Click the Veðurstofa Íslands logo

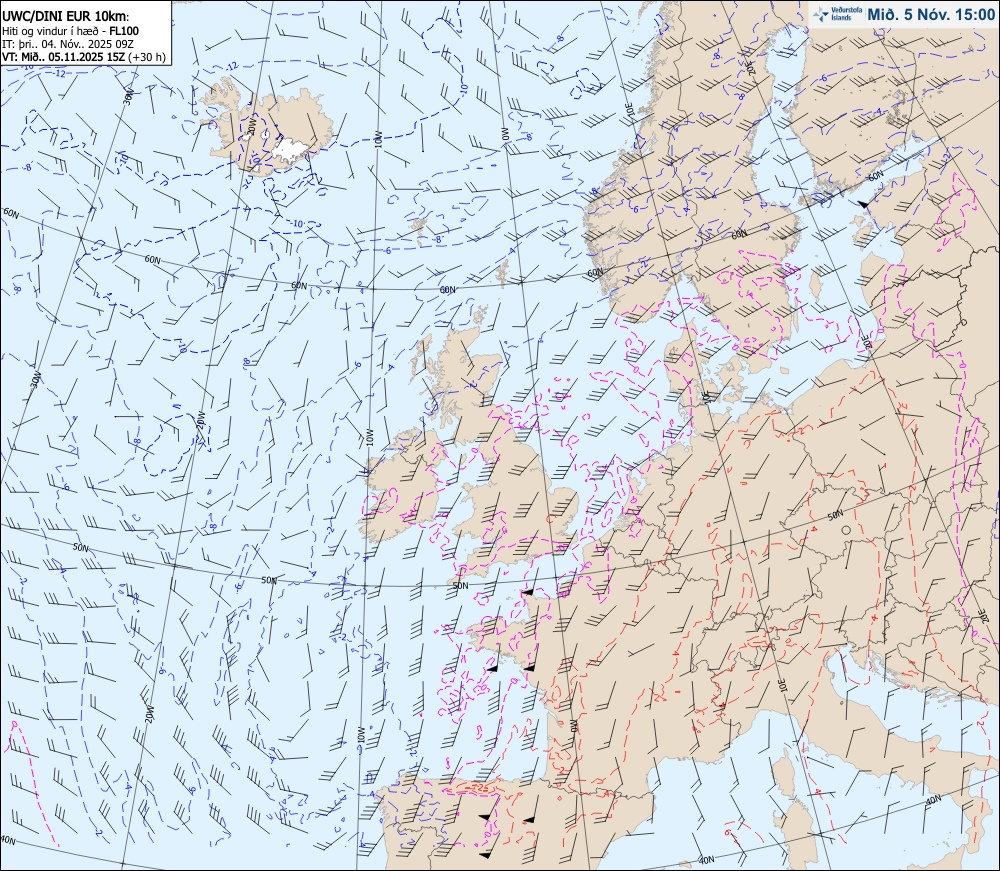coord(837,14)
